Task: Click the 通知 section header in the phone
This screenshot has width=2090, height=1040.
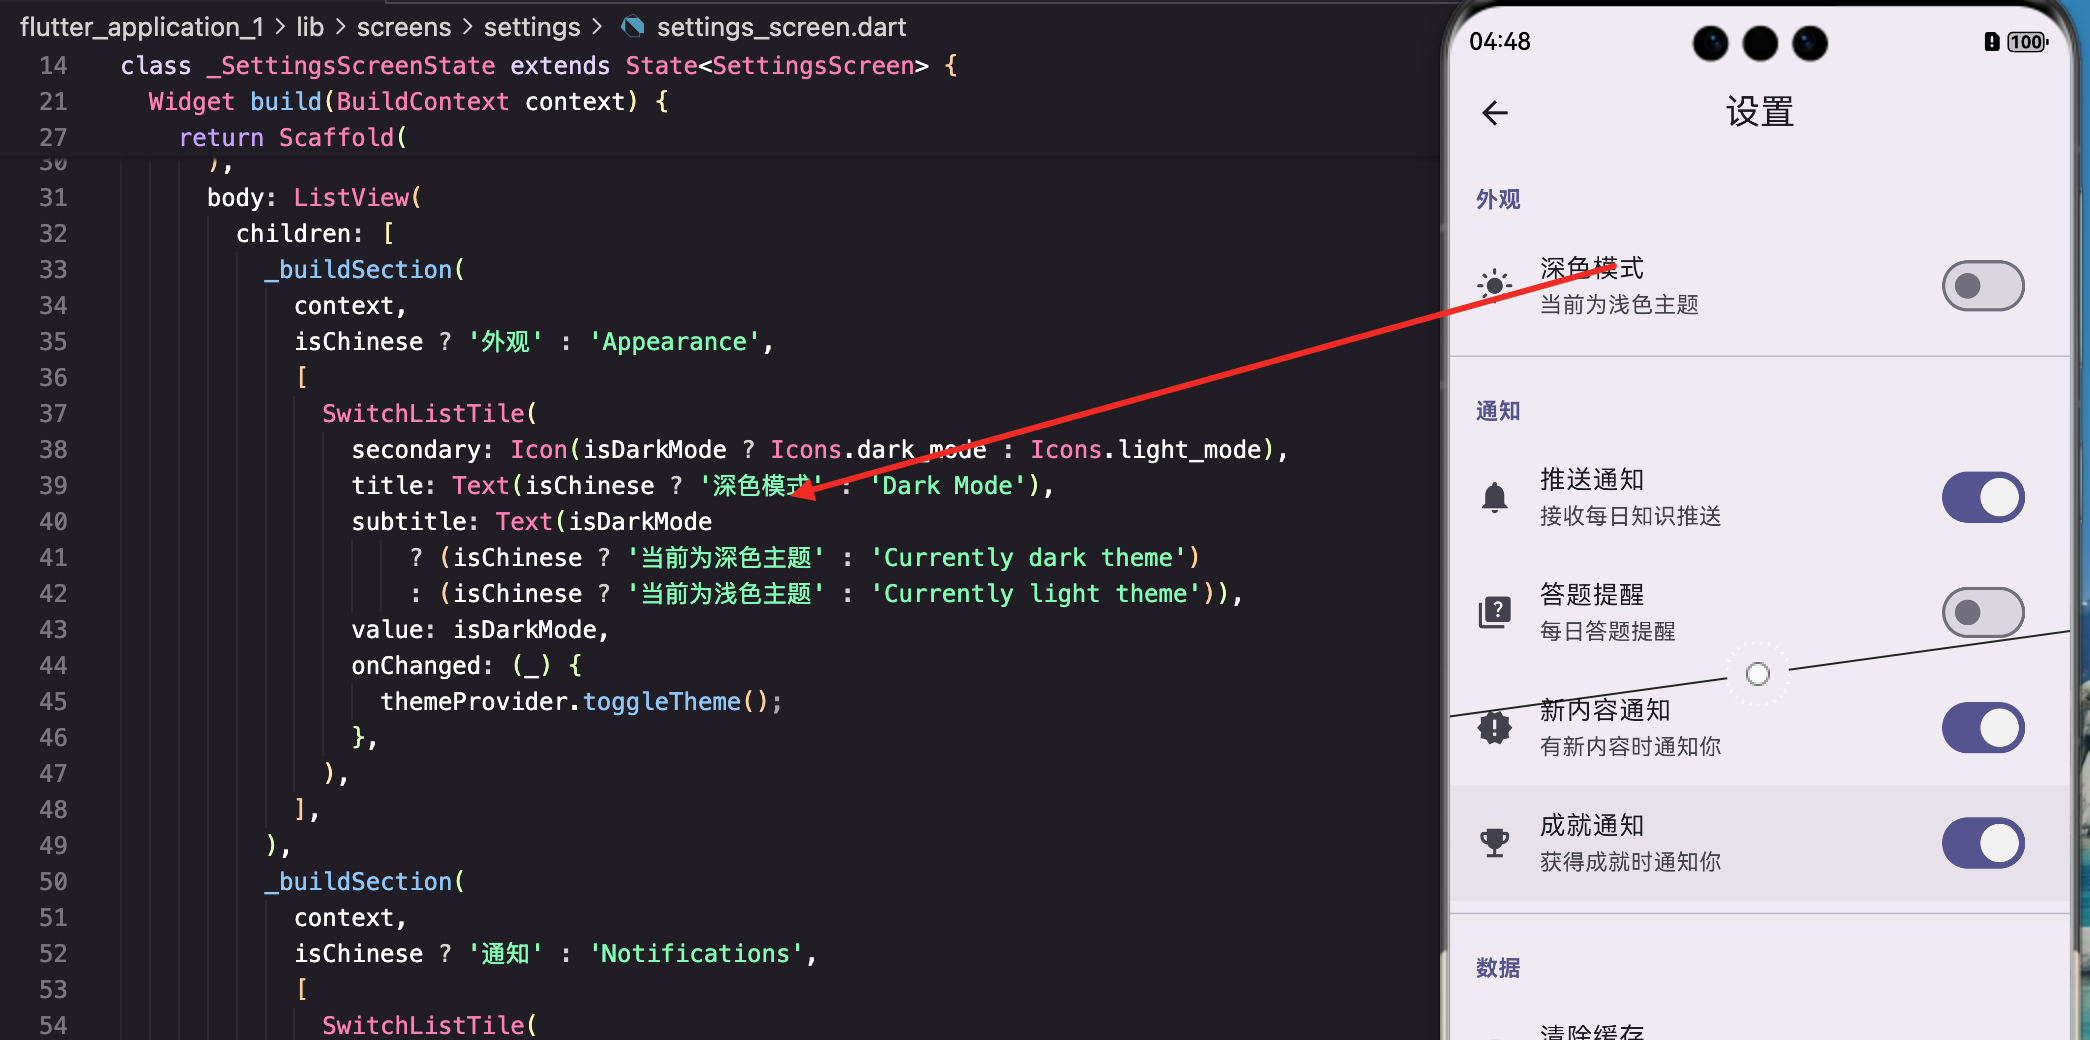Action: coord(1498,411)
